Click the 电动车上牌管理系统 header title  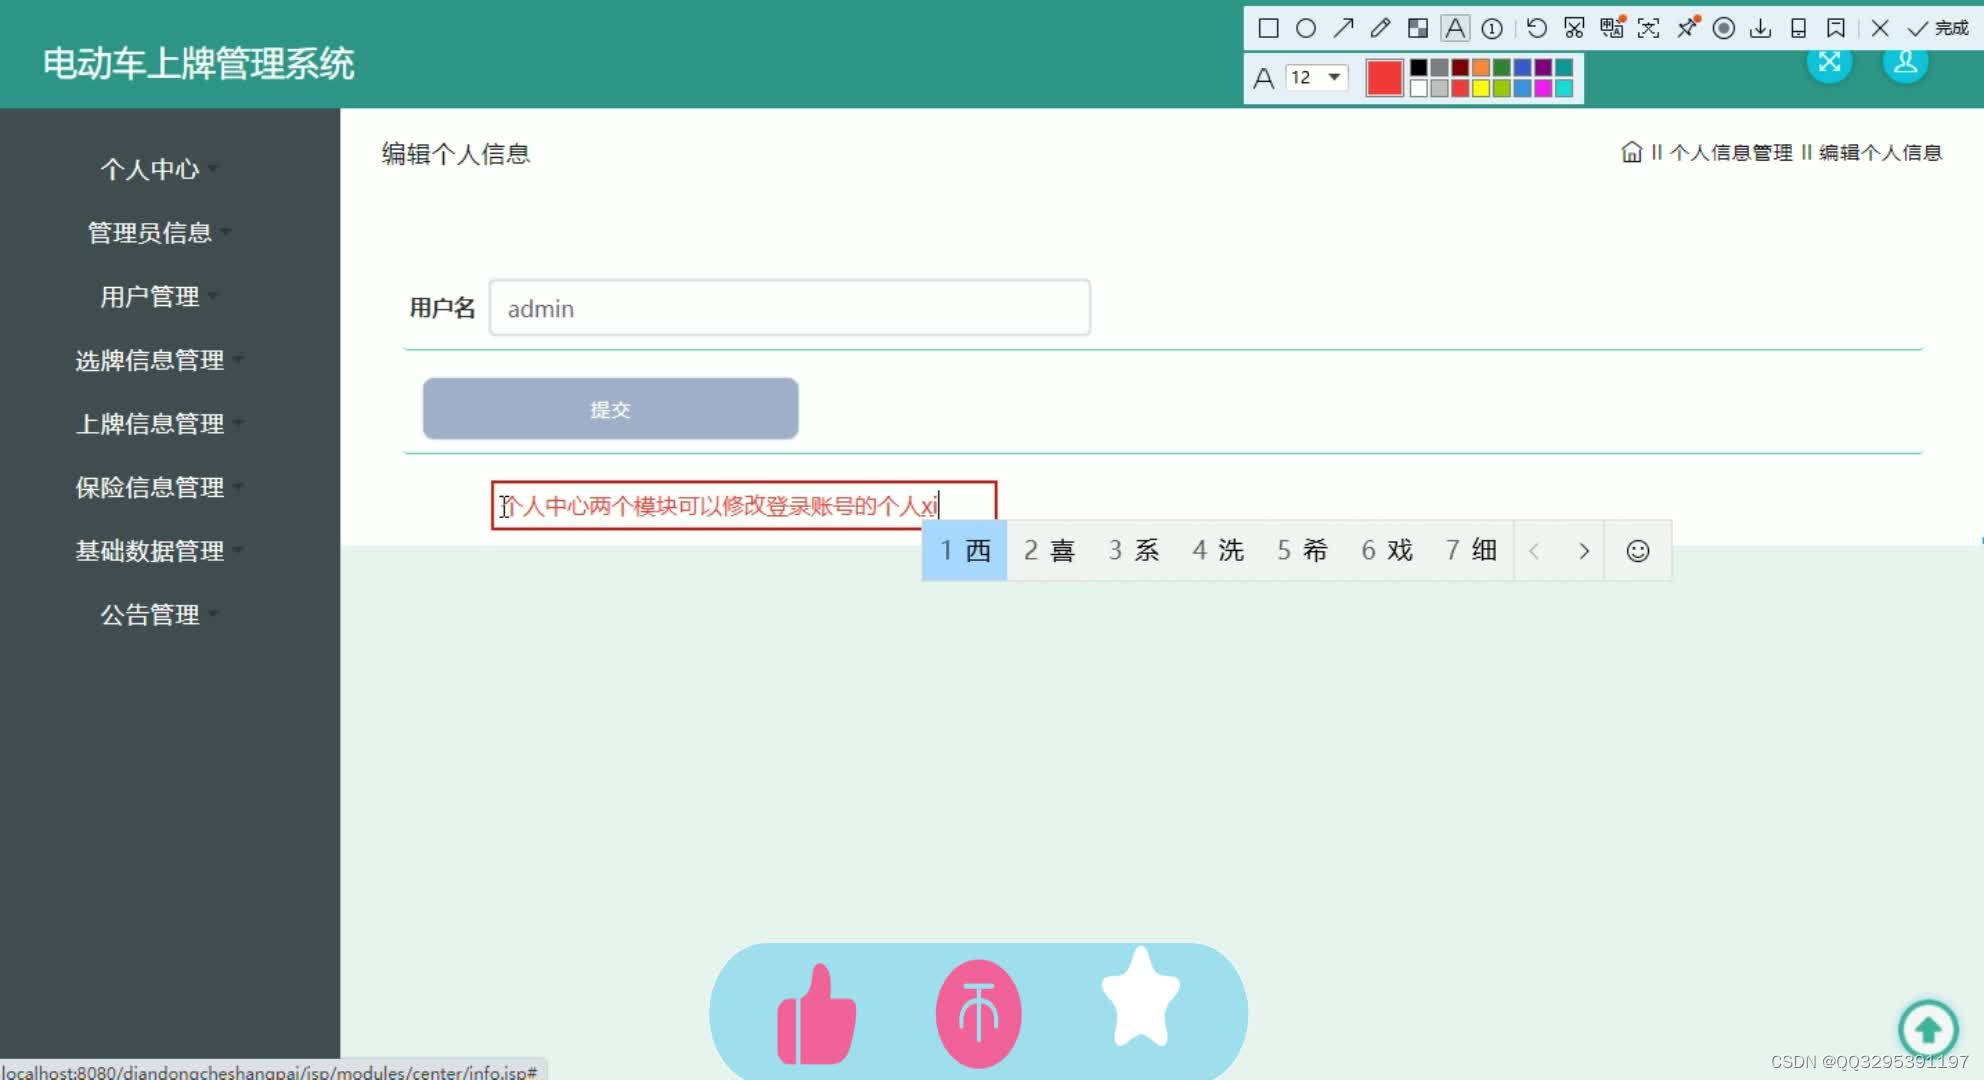pyautogui.click(x=198, y=64)
